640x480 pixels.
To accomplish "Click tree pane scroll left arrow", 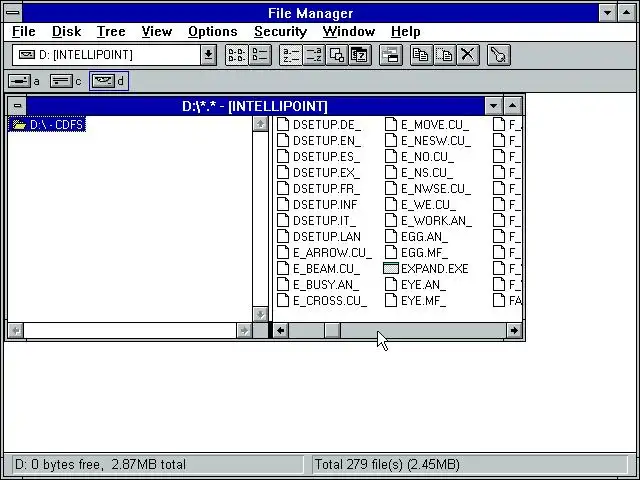I will [16, 330].
